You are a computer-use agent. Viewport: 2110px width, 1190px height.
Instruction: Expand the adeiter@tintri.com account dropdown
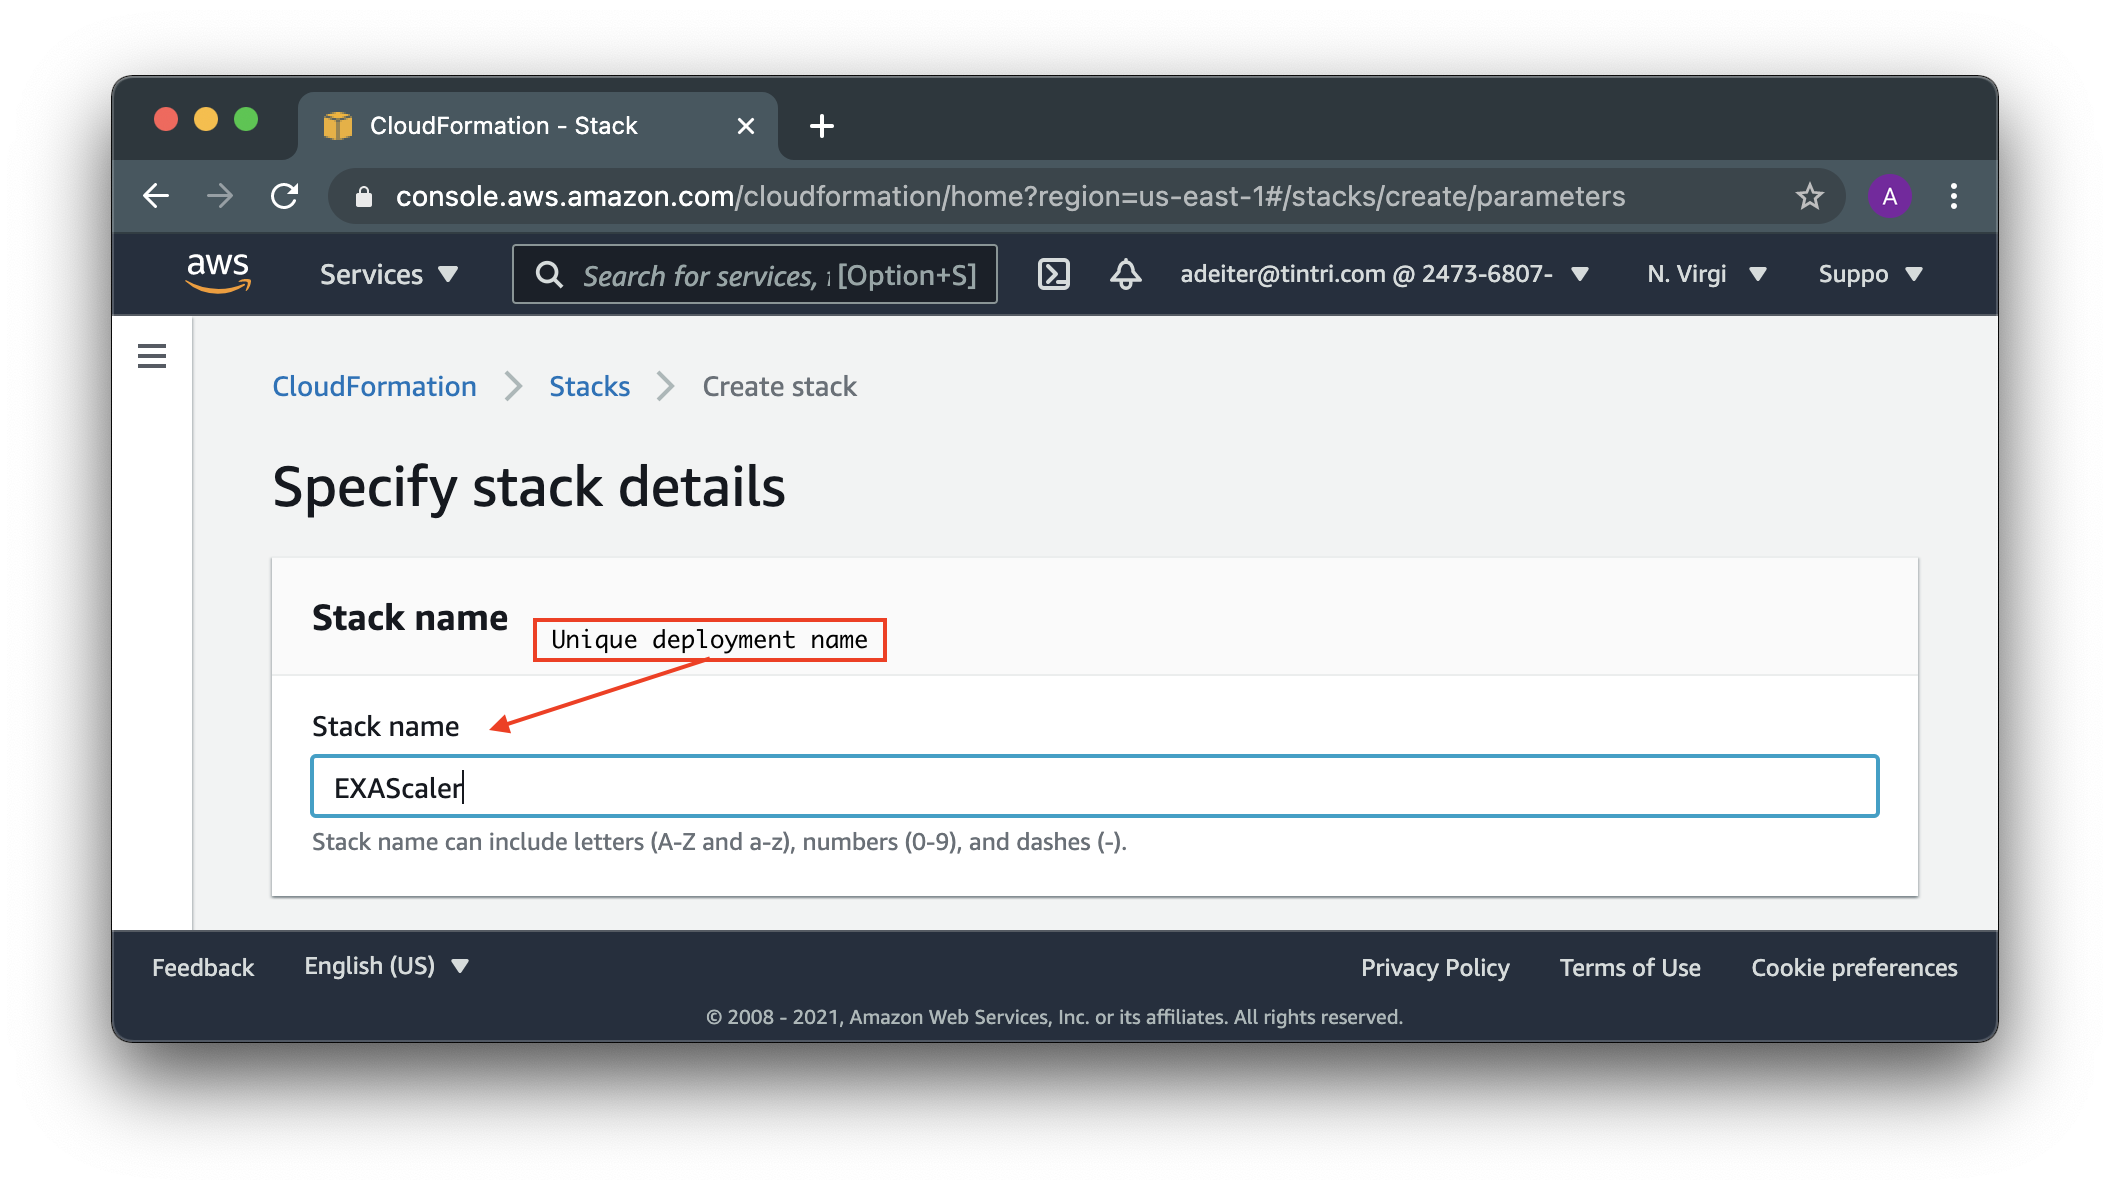[1384, 274]
